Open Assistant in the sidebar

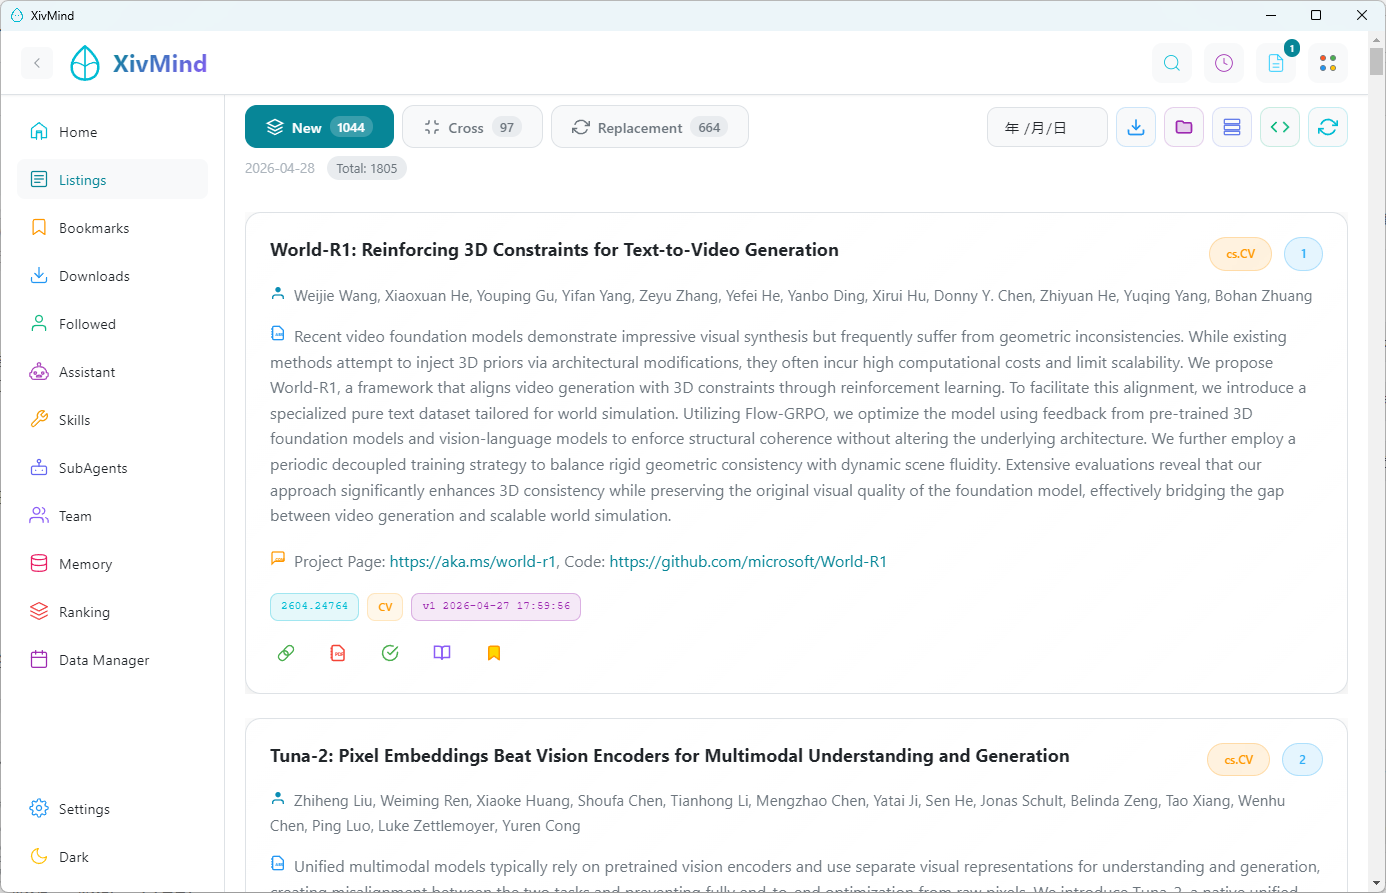click(113, 372)
